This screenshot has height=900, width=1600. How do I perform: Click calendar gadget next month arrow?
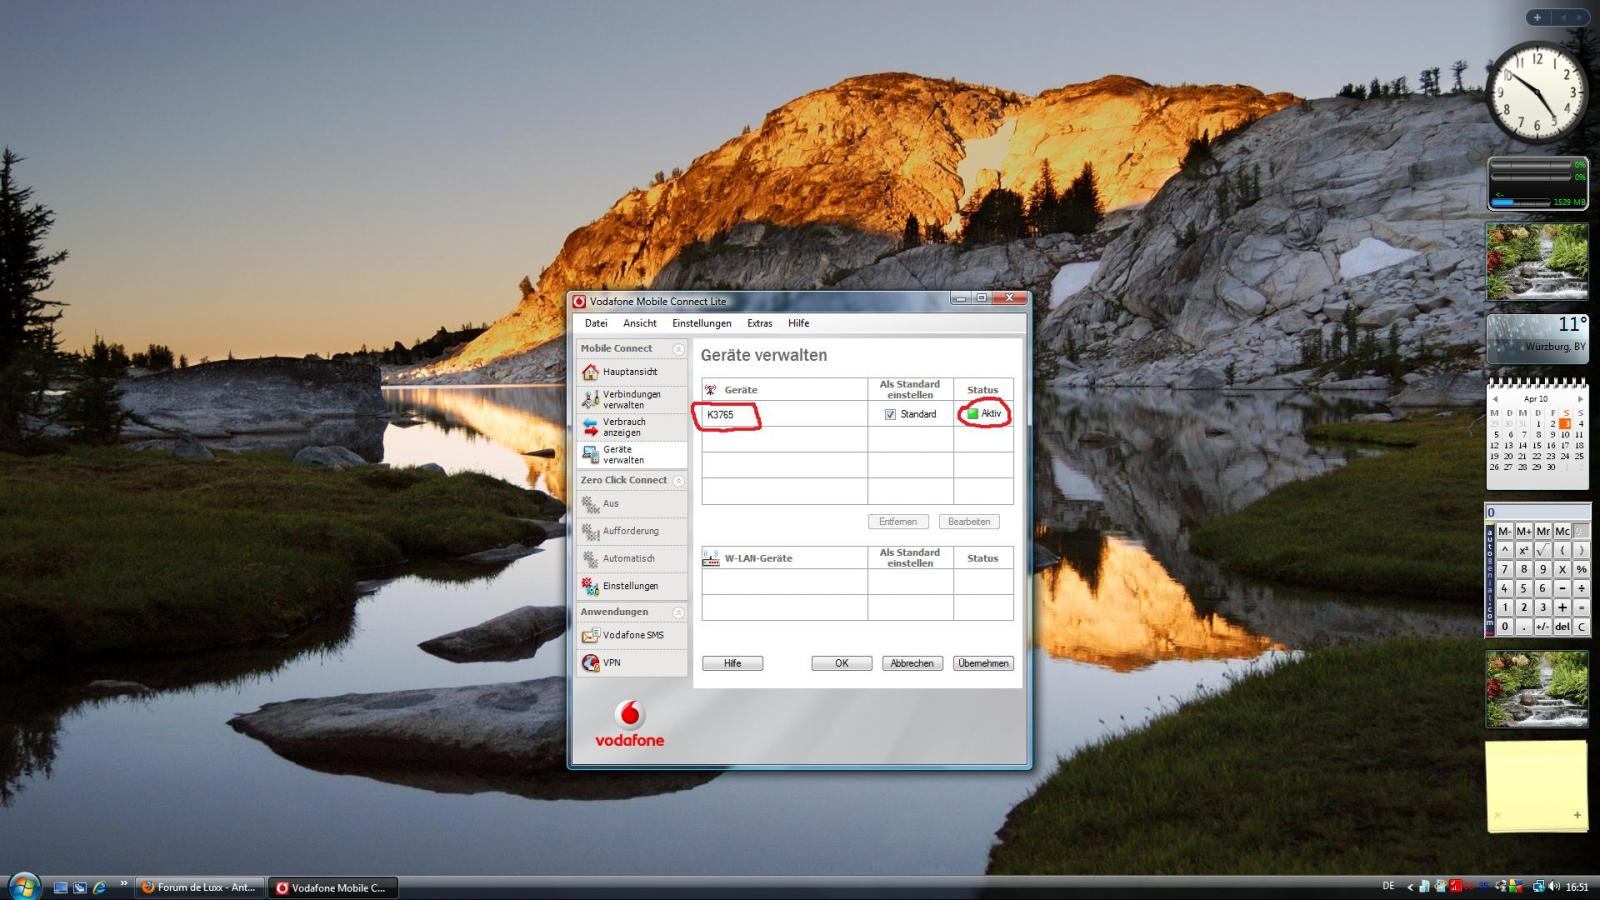click(1580, 399)
